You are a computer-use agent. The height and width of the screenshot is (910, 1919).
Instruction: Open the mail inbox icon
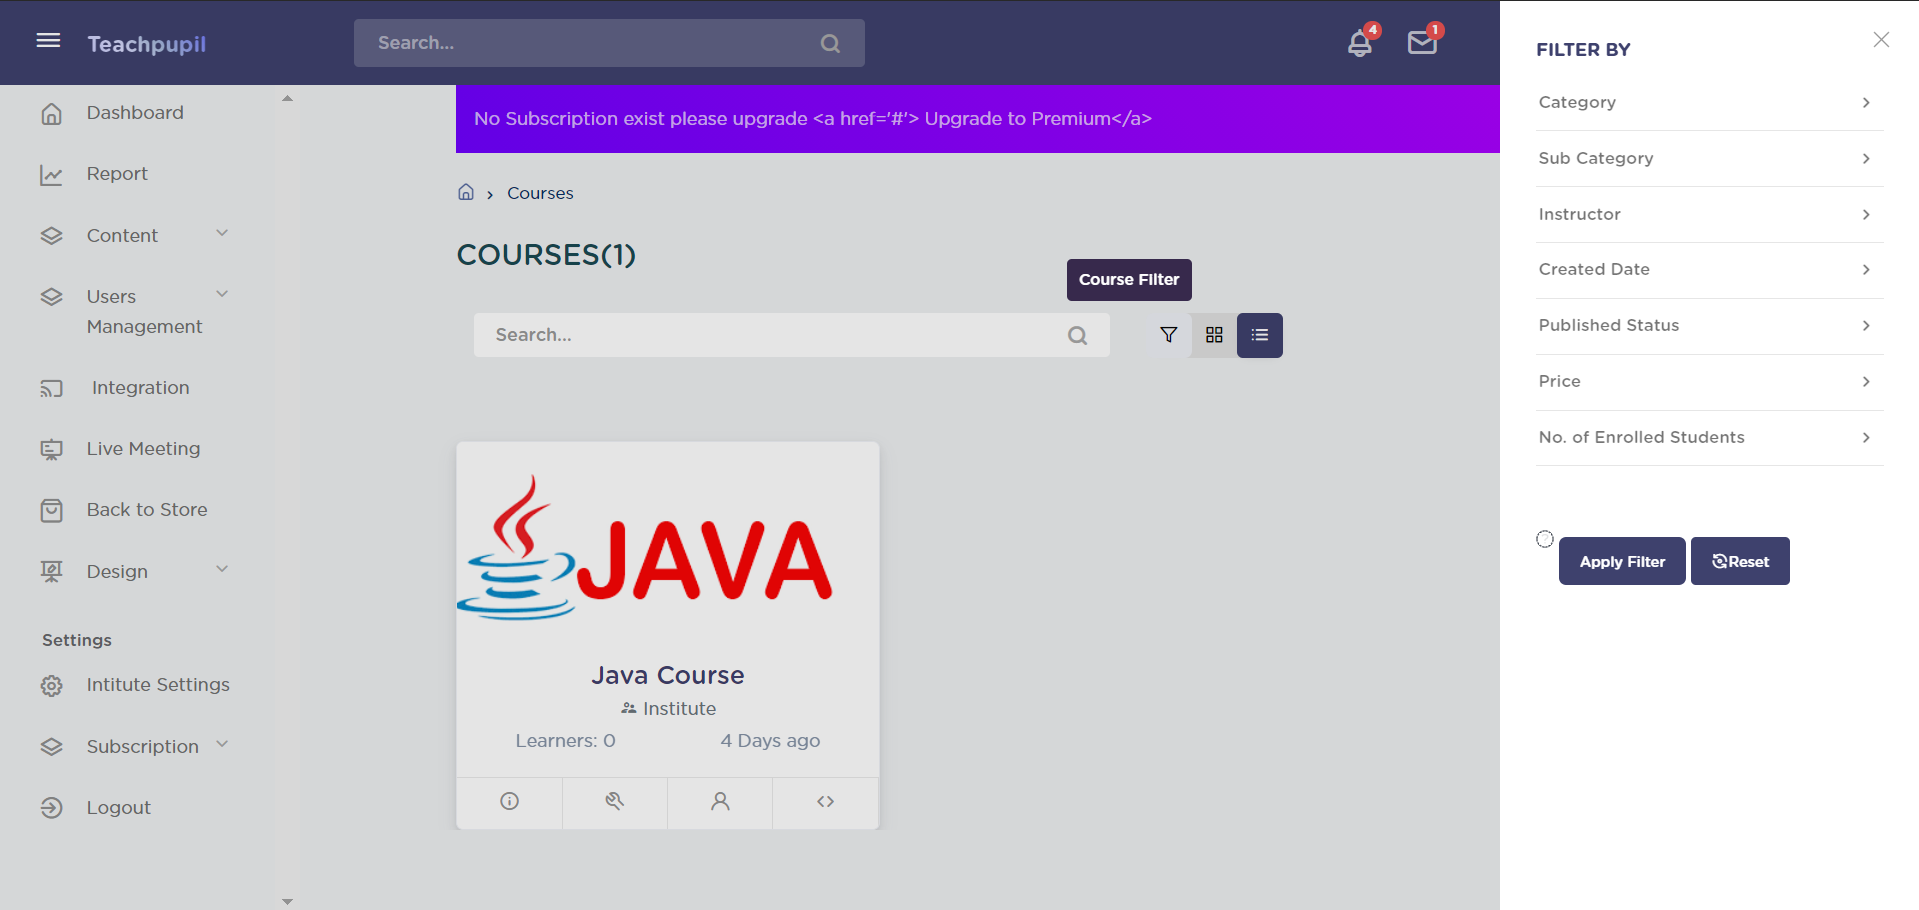click(x=1421, y=43)
